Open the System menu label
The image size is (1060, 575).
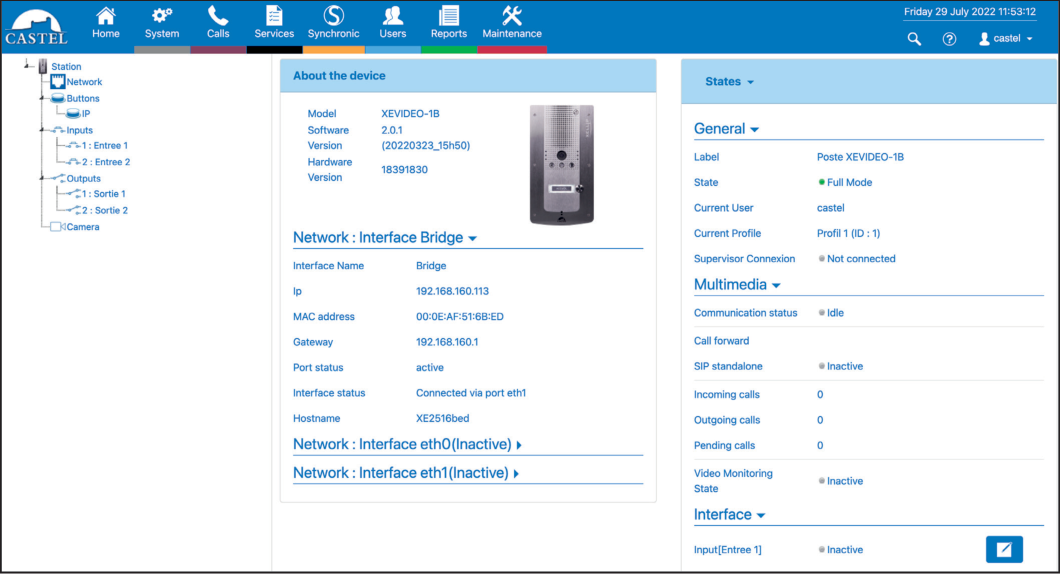(x=162, y=34)
